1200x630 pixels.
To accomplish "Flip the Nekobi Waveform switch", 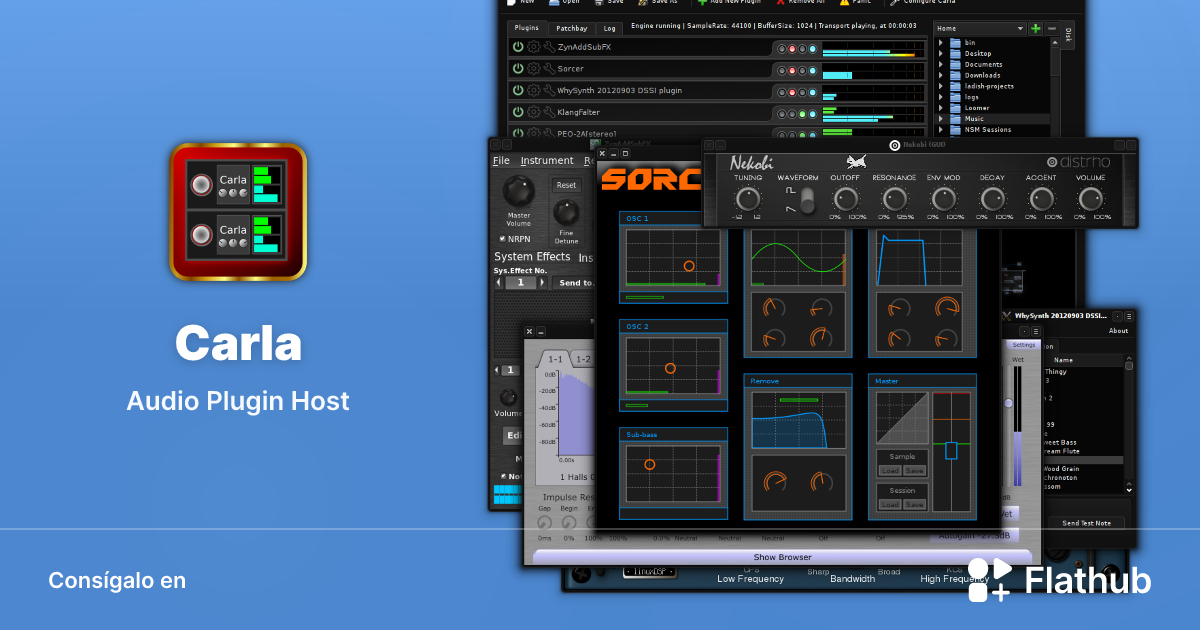I will click(806, 200).
